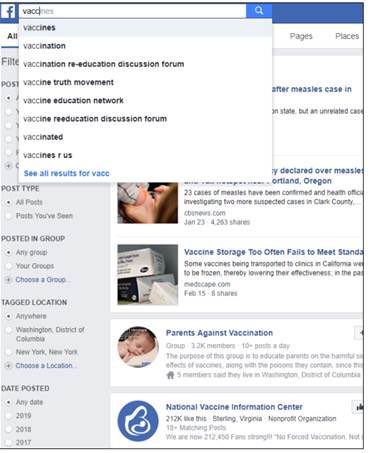The width and height of the screenshot is (371, 453).
Task: Click 'Jan 23 · 4,263 shares' text
Action: coord(217,222)
